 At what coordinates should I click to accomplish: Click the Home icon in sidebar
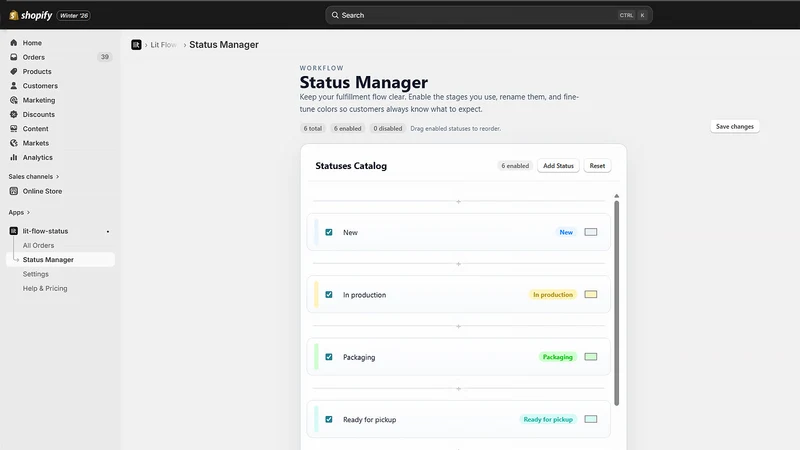coord(14,43)
